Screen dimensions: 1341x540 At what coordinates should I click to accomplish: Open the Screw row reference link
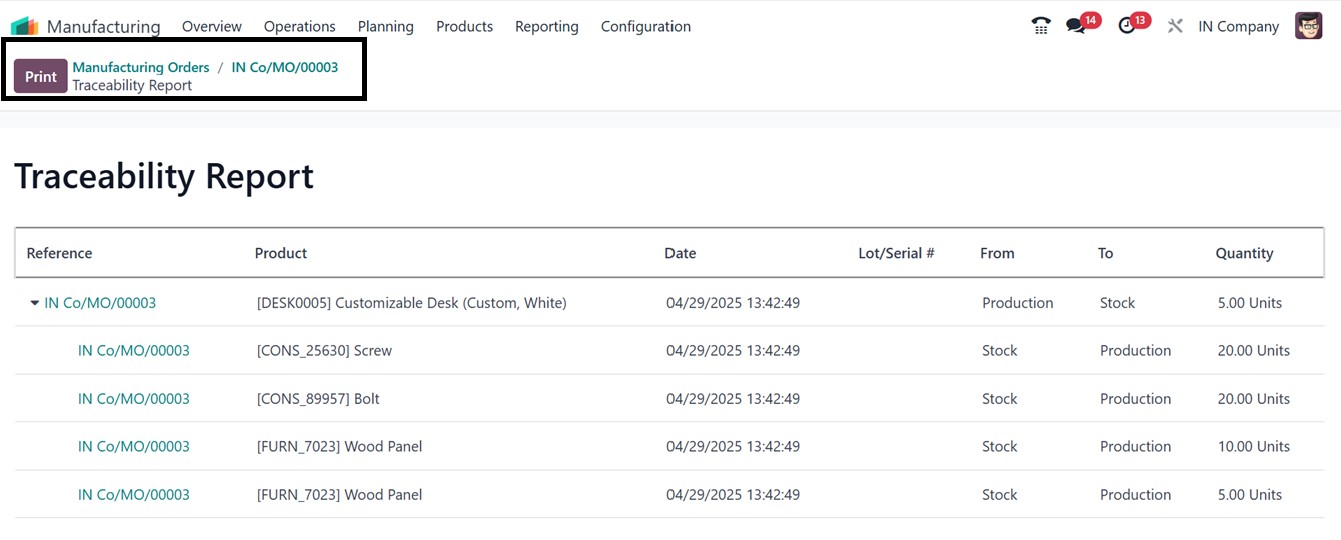click(133, 351)
